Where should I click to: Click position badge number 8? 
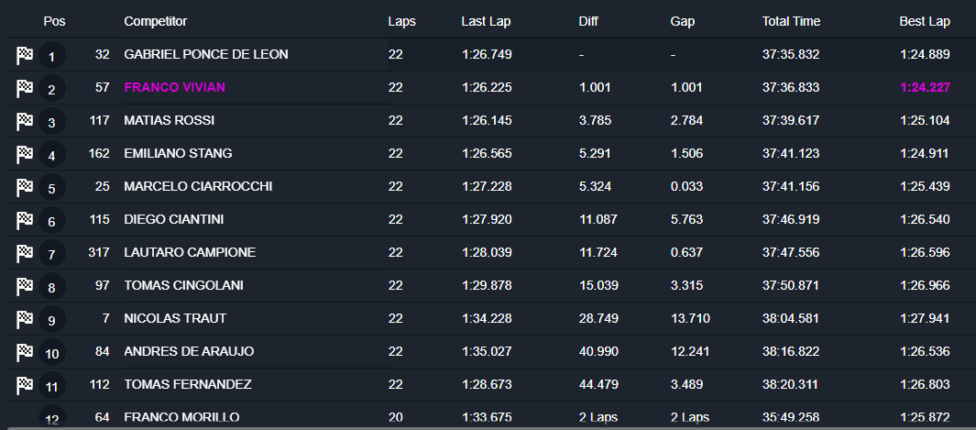(52, 287)
